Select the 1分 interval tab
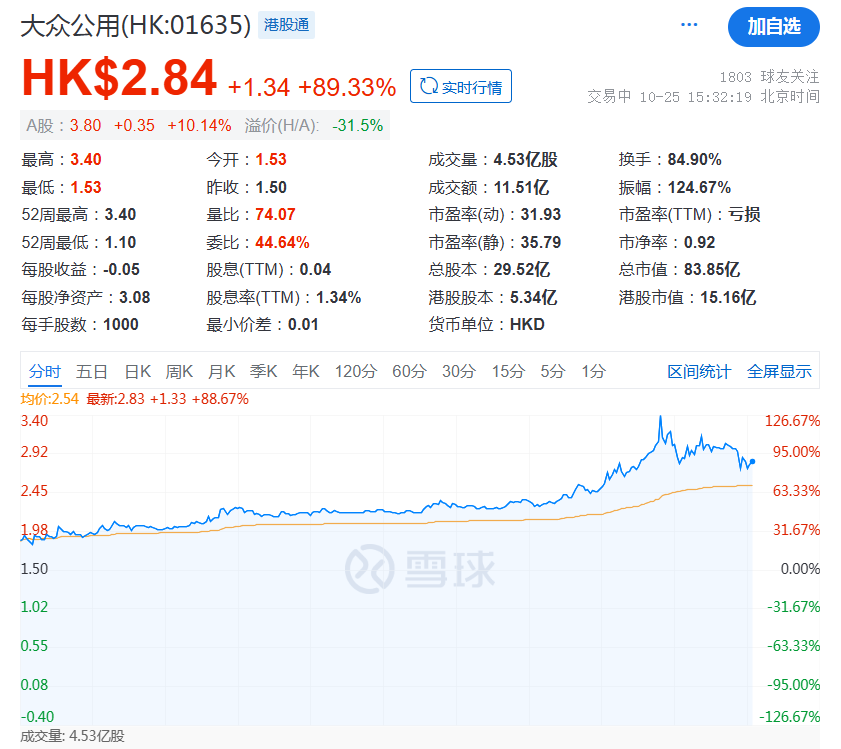Screen dimensions: 841x749 (593, 371)
